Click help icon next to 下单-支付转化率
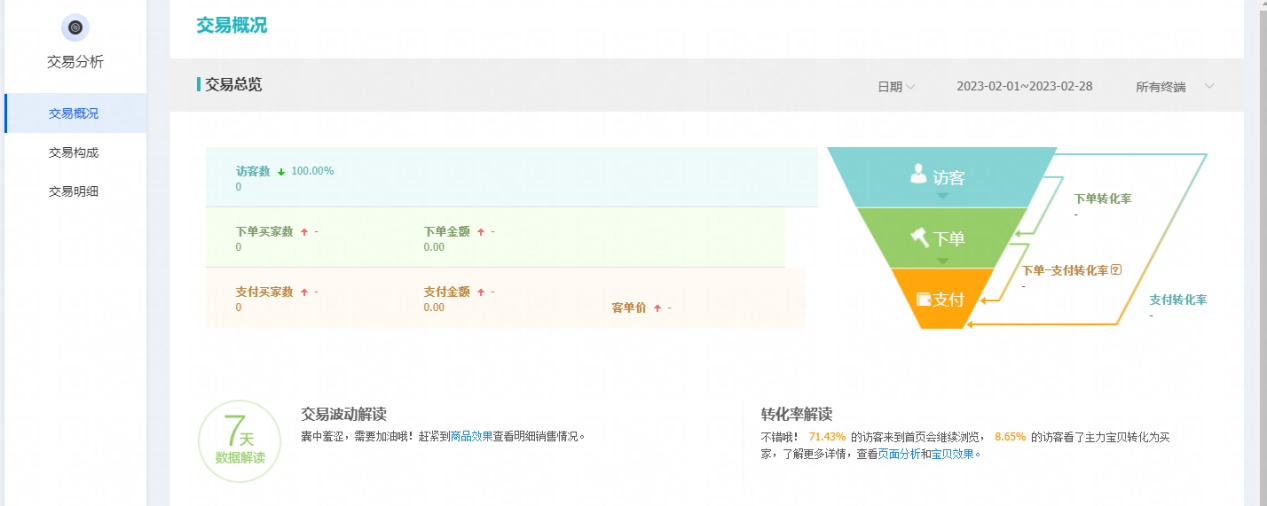1267x506 pixels. point(1116,270)
